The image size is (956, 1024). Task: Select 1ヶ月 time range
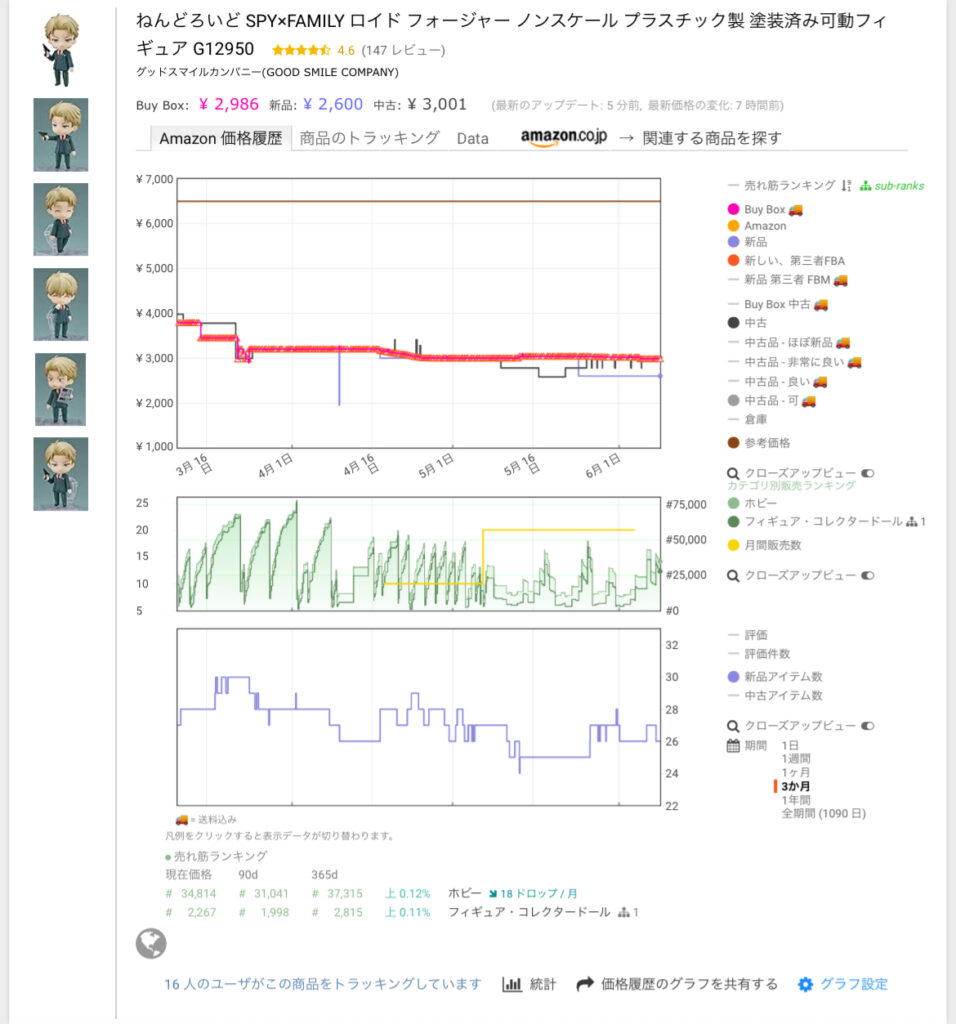796,773
